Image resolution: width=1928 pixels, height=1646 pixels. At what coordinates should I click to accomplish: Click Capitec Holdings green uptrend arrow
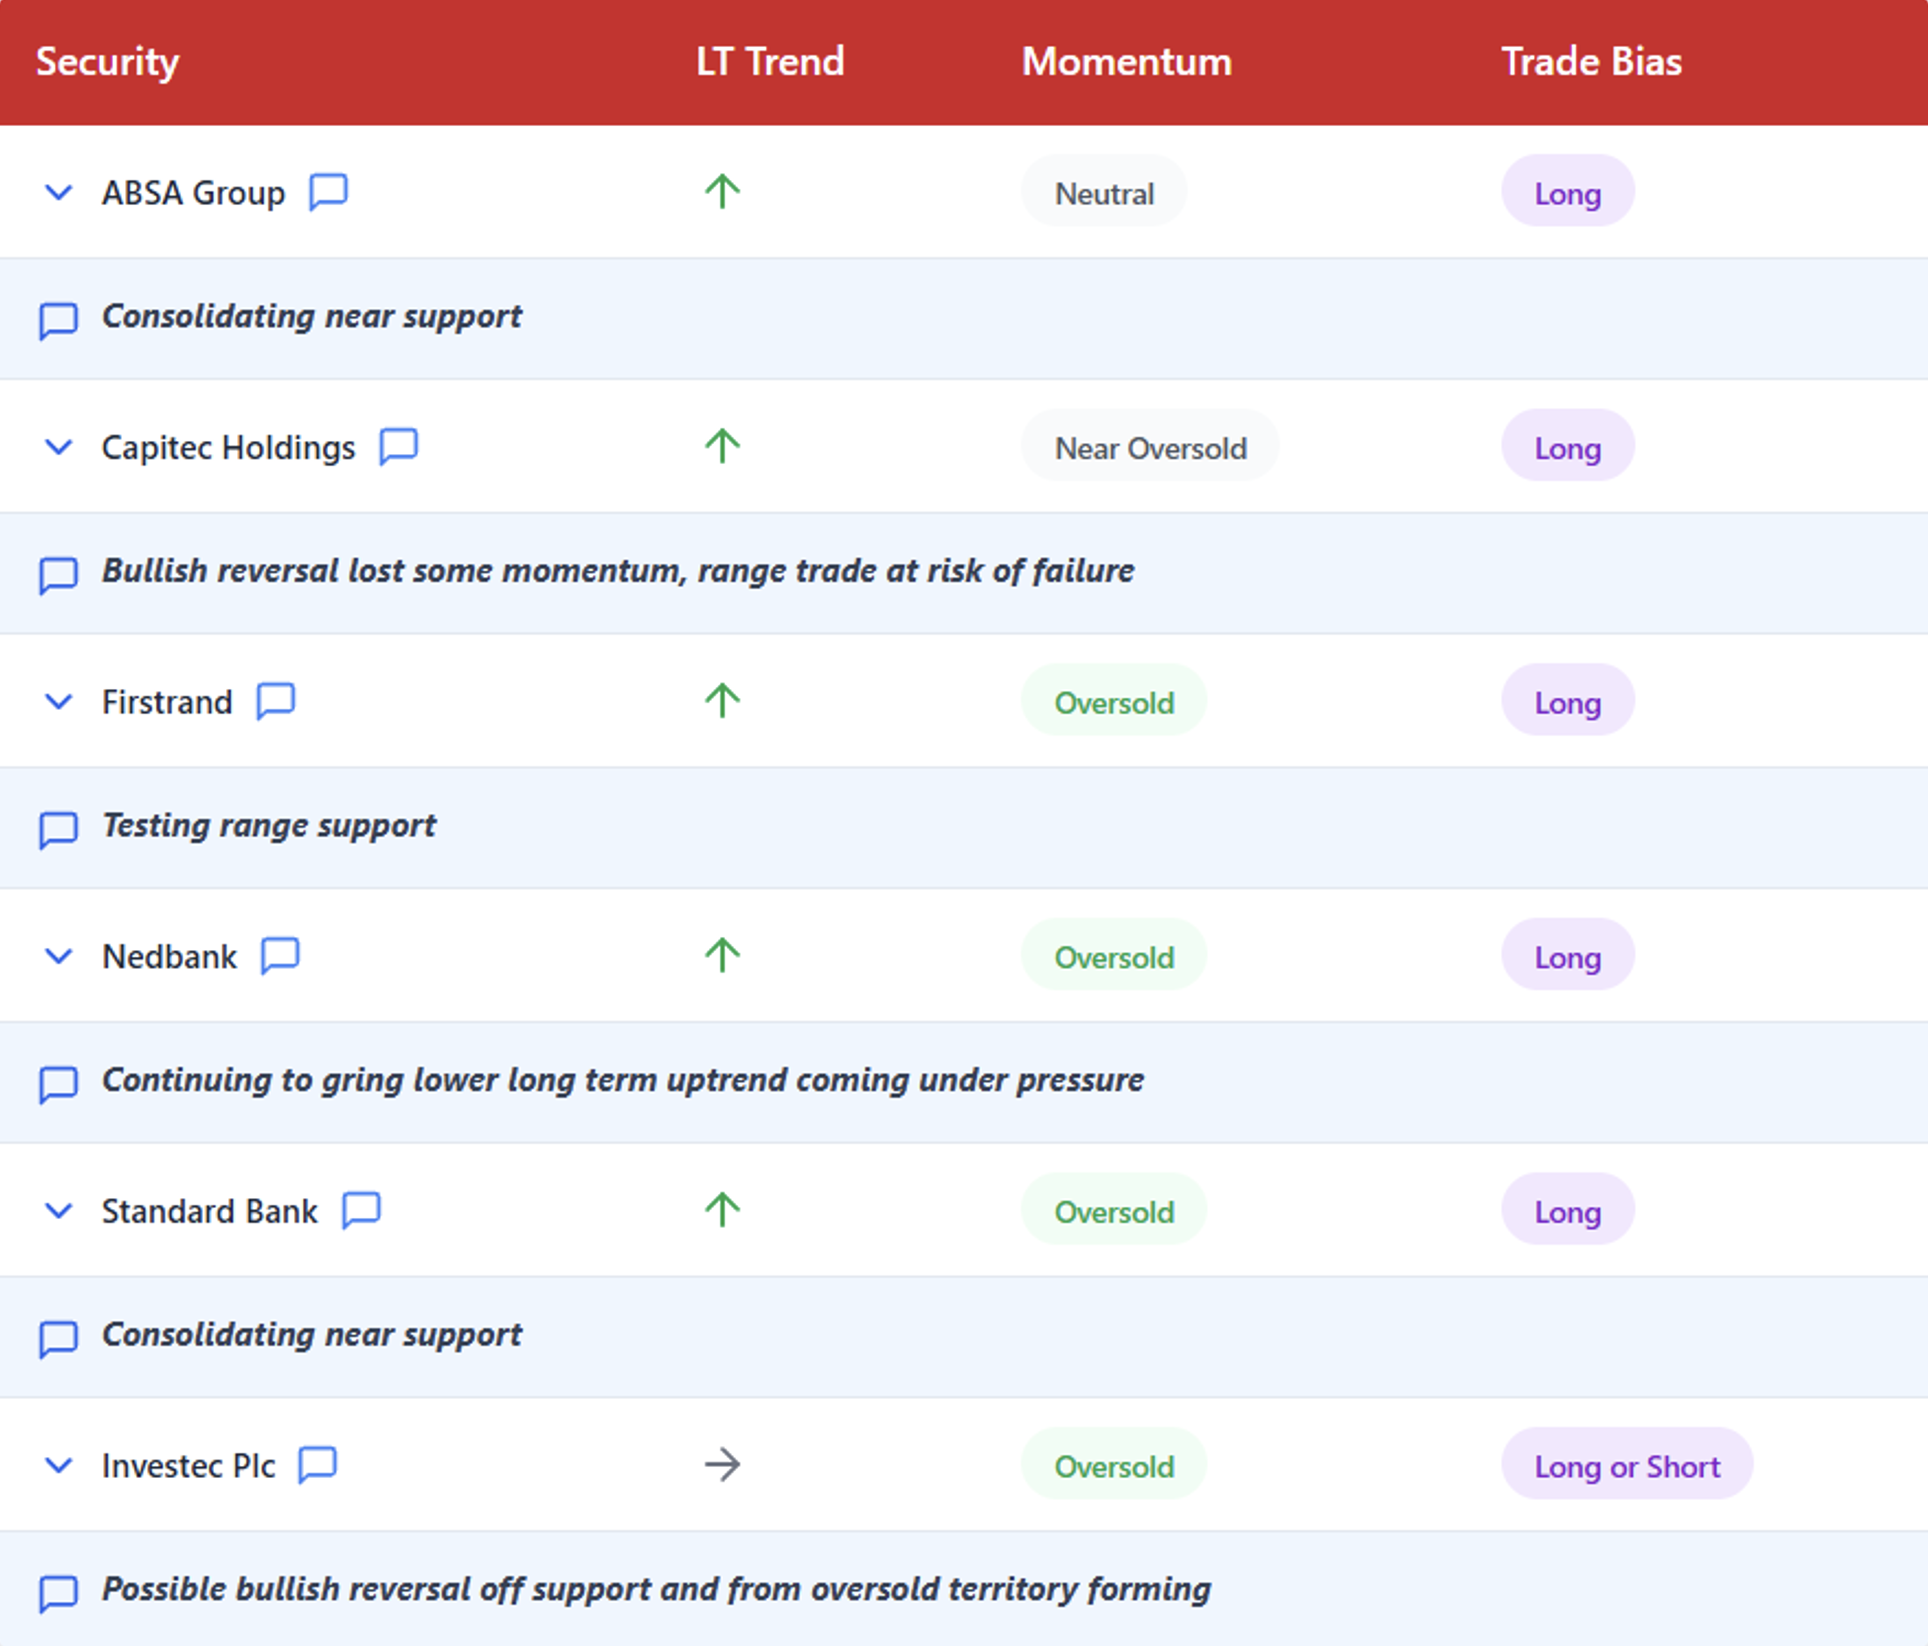(722, 446)
